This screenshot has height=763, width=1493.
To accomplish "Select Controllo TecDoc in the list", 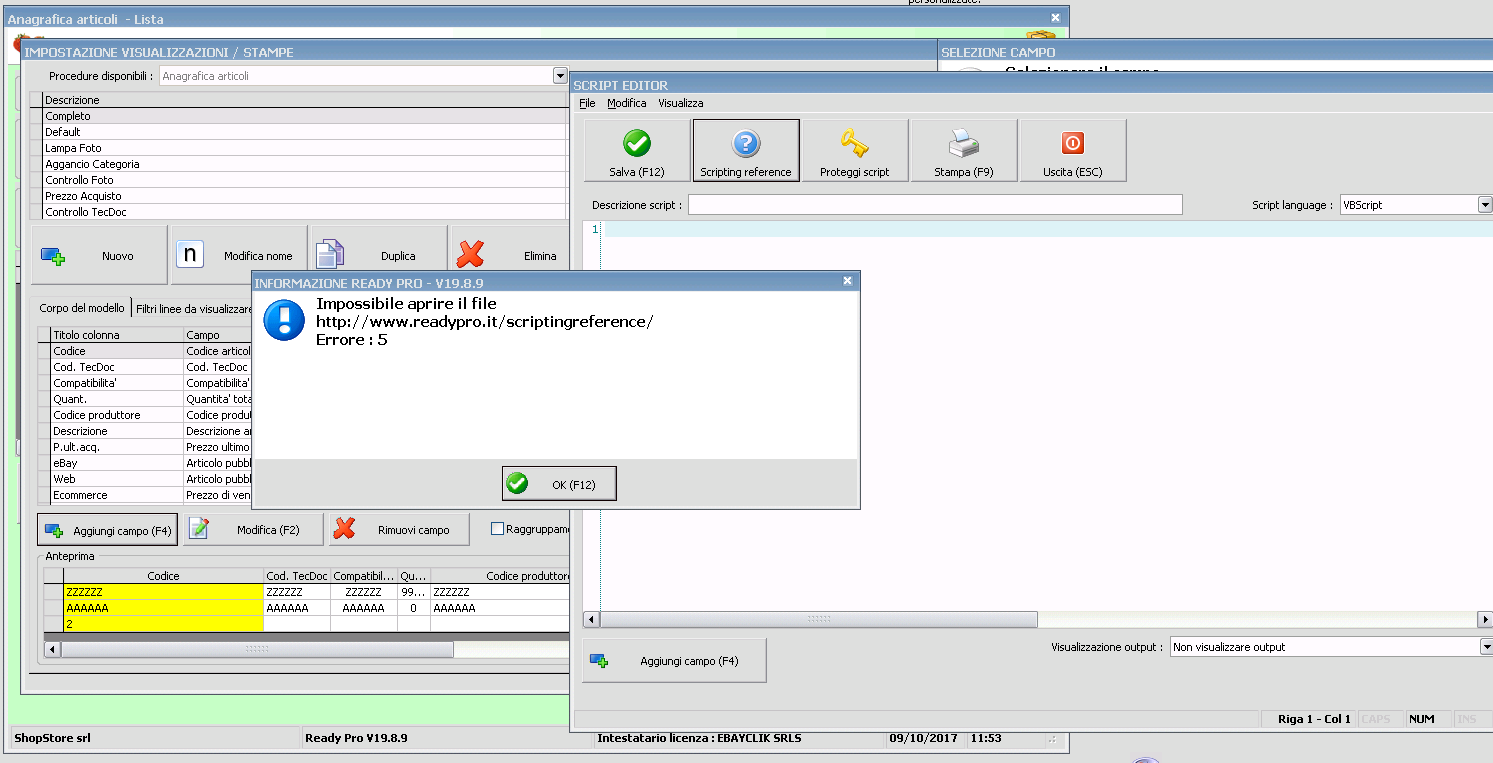I will (x=306, y=212).
